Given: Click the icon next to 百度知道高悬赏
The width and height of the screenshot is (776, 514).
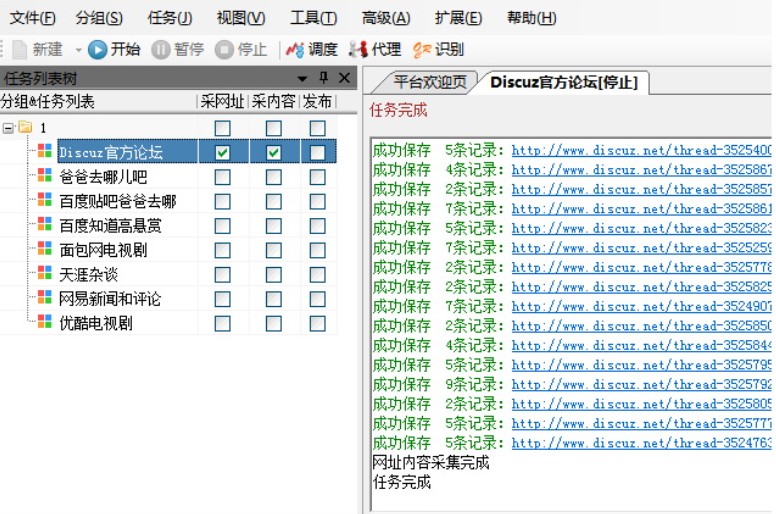Looking at the screenshot, I should (45, 224).
